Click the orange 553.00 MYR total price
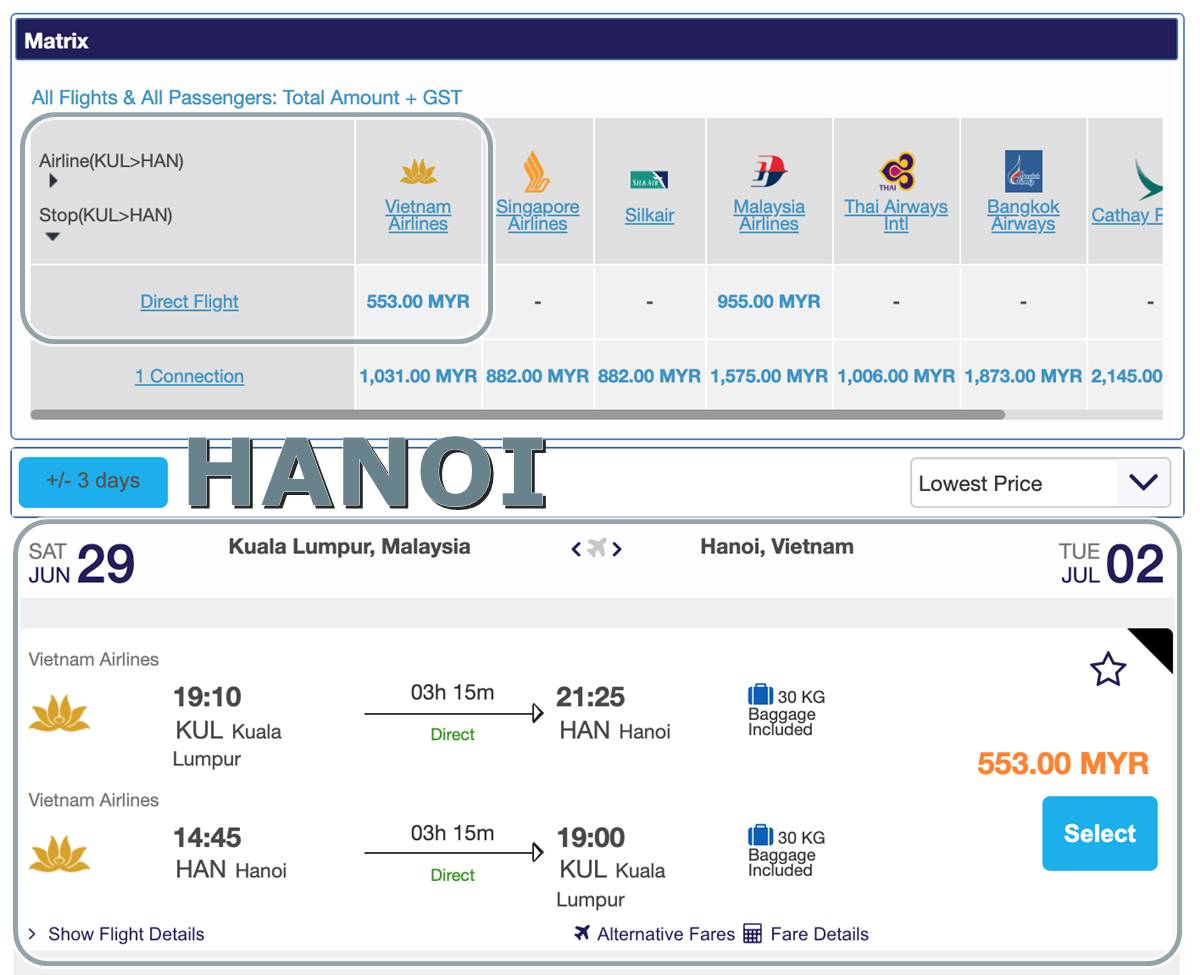This screenshot has height=975, width=1200. click(x=1063, y=764)
